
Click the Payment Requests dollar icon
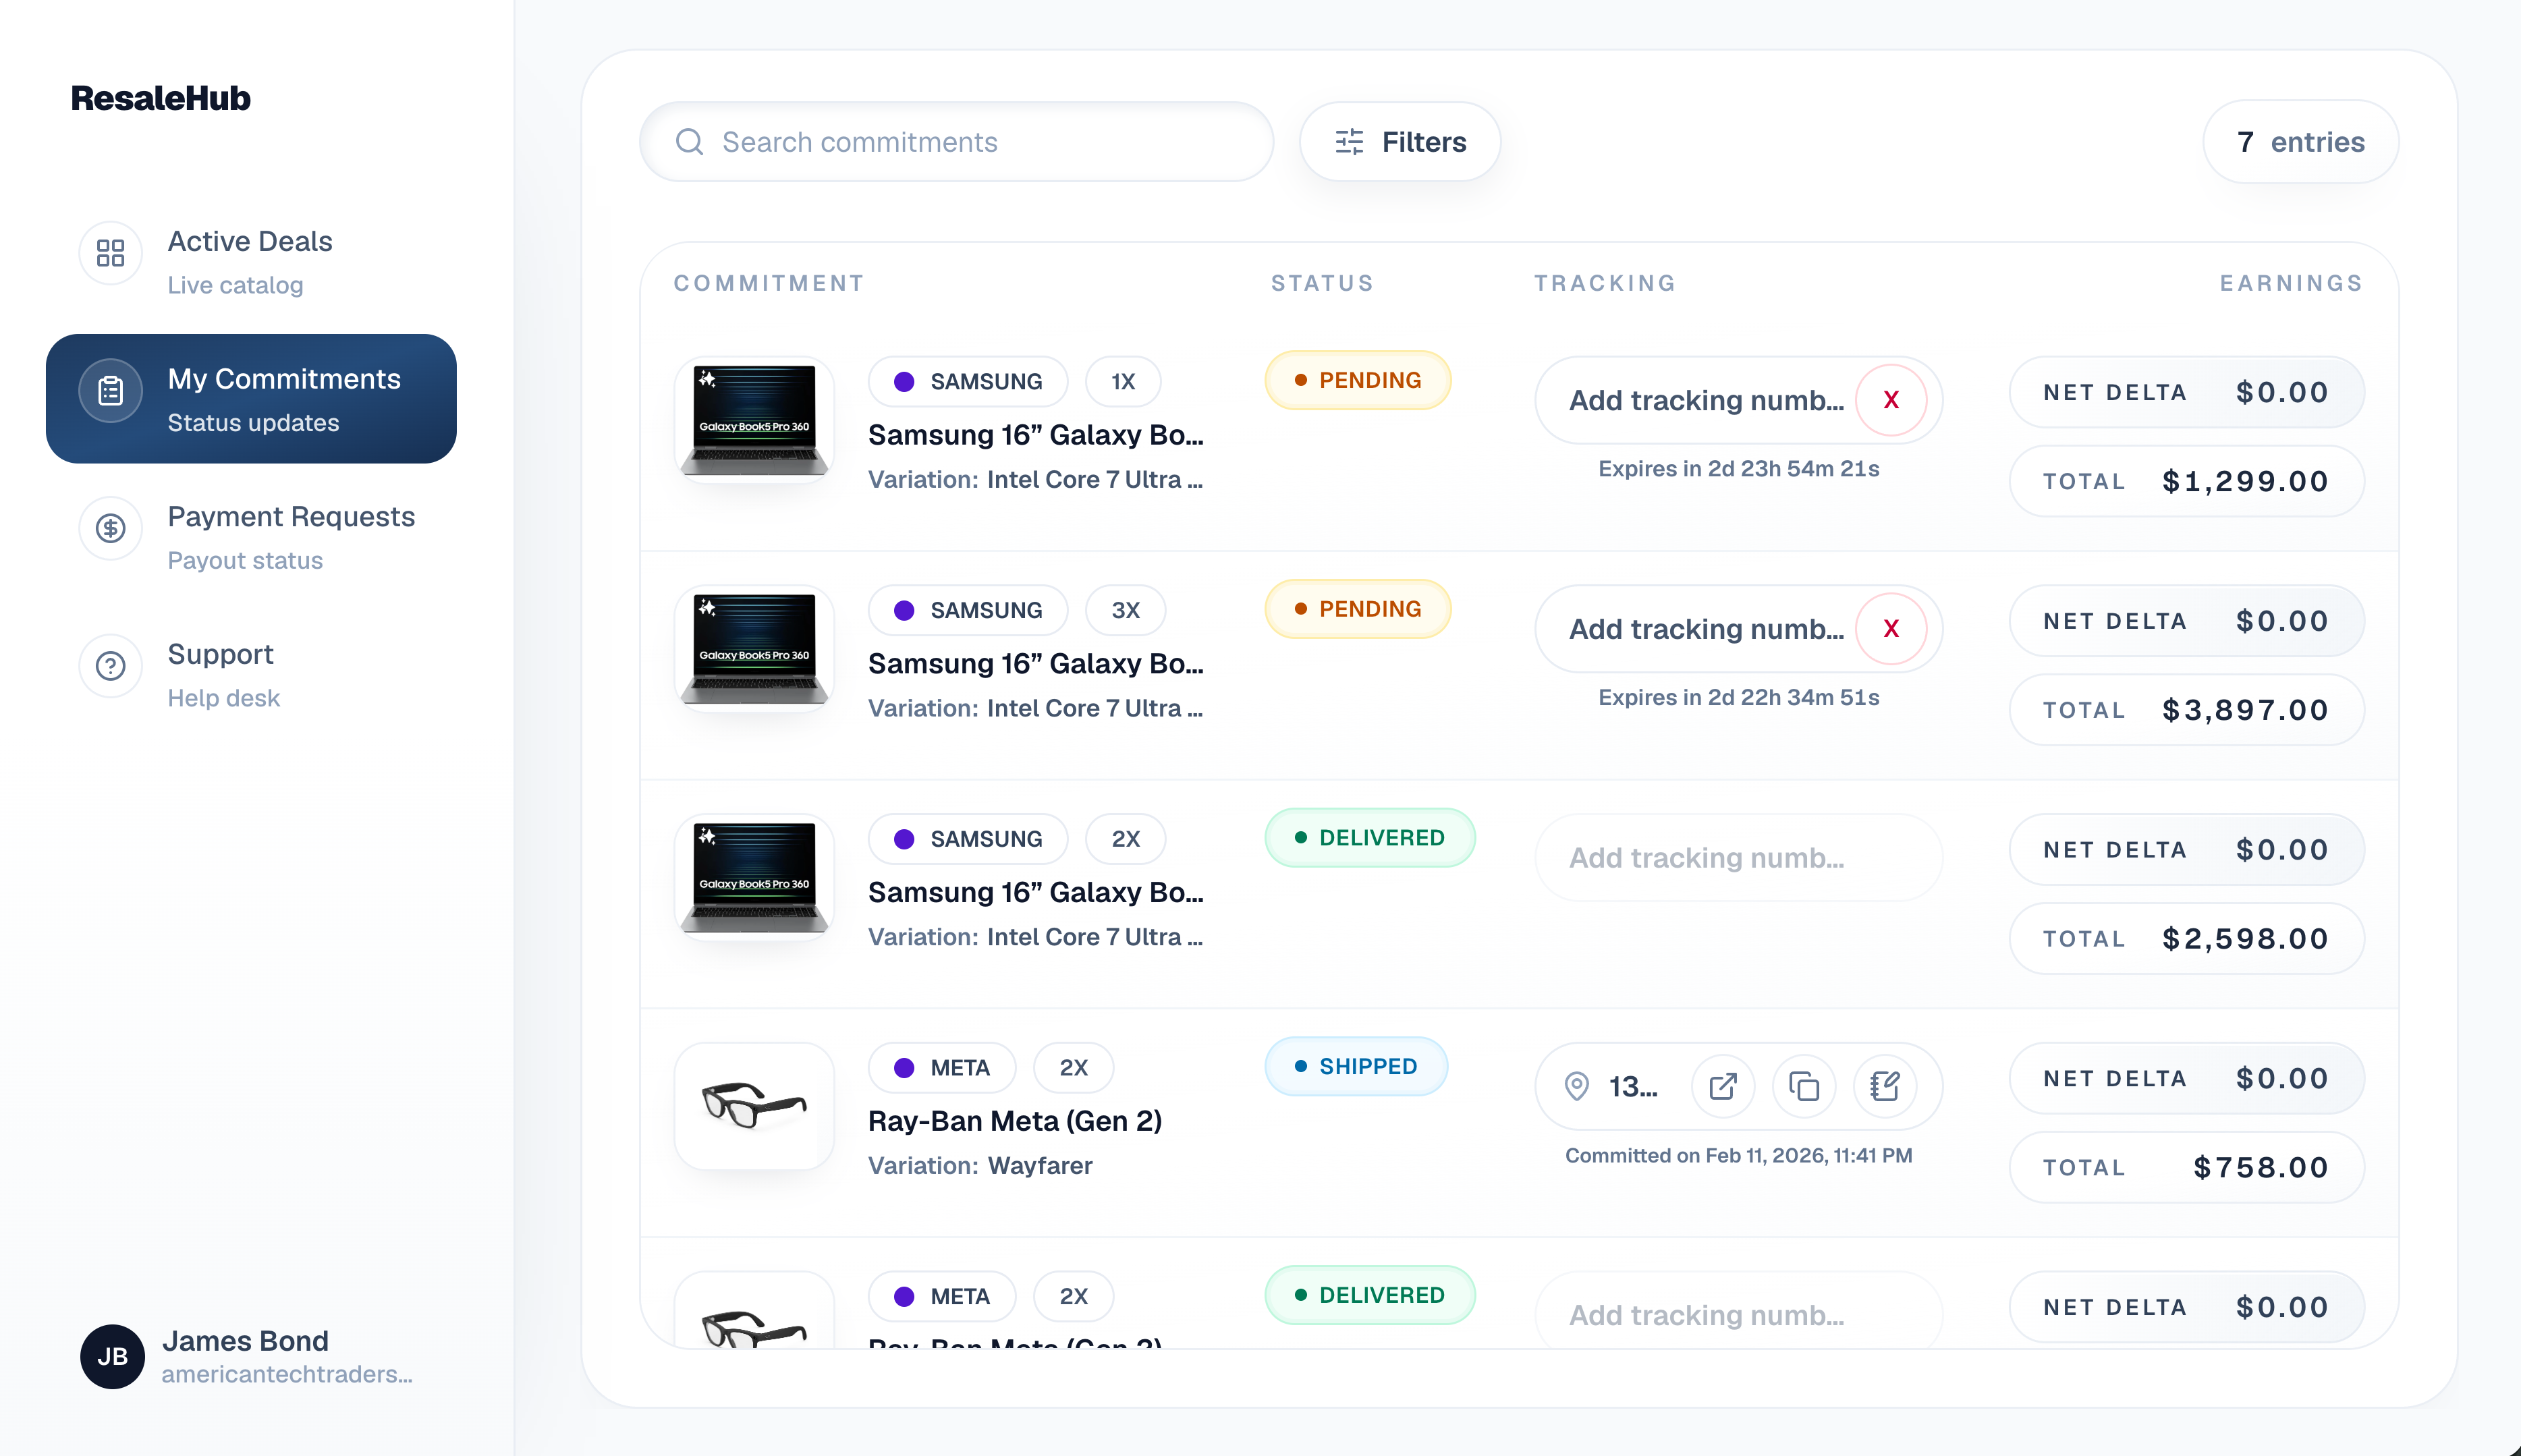click(x=110, y=528)
